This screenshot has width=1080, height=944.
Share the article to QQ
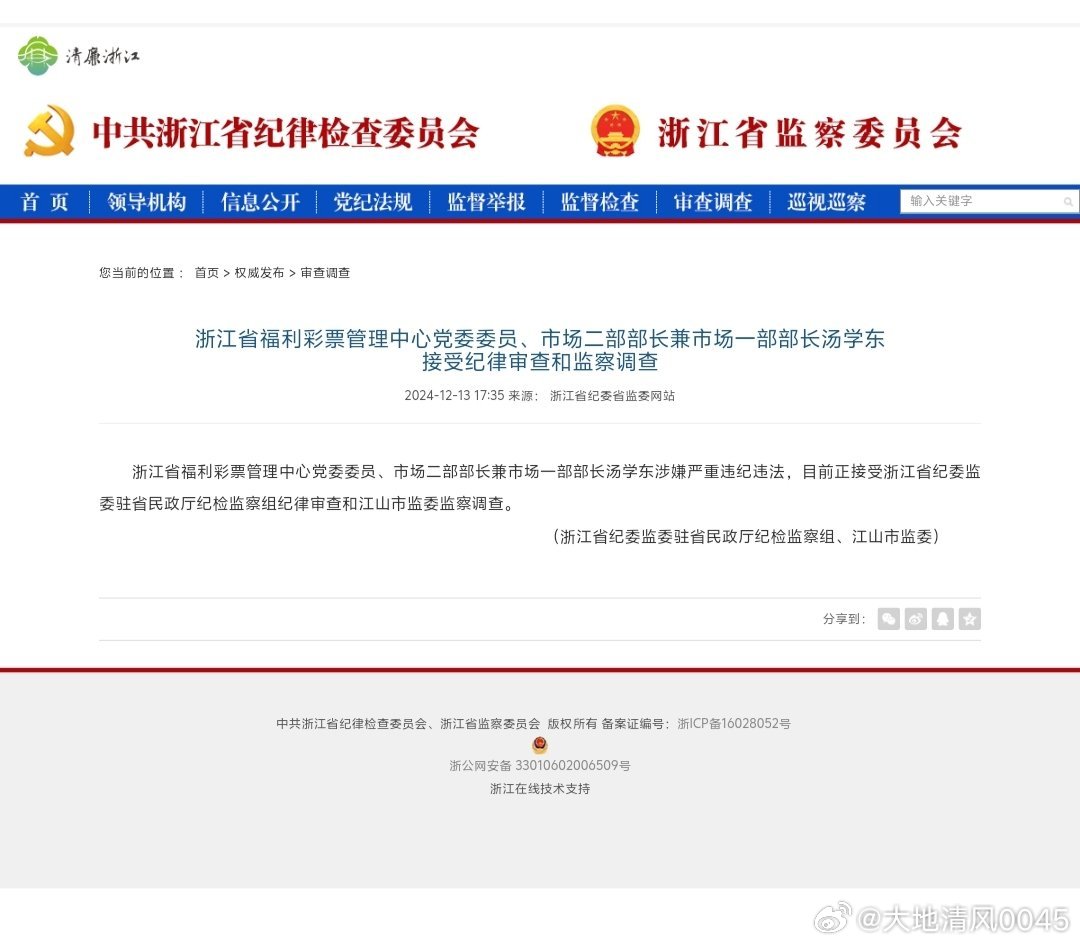[x=942, y=619]
